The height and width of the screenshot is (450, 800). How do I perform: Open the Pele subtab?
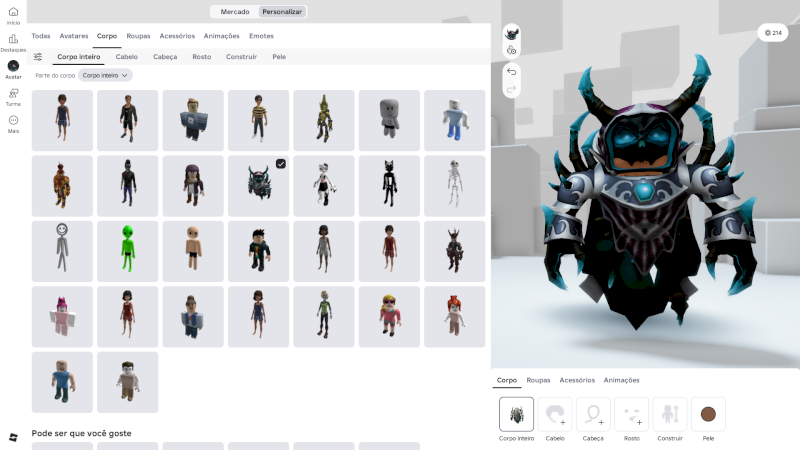coord(279,57)
